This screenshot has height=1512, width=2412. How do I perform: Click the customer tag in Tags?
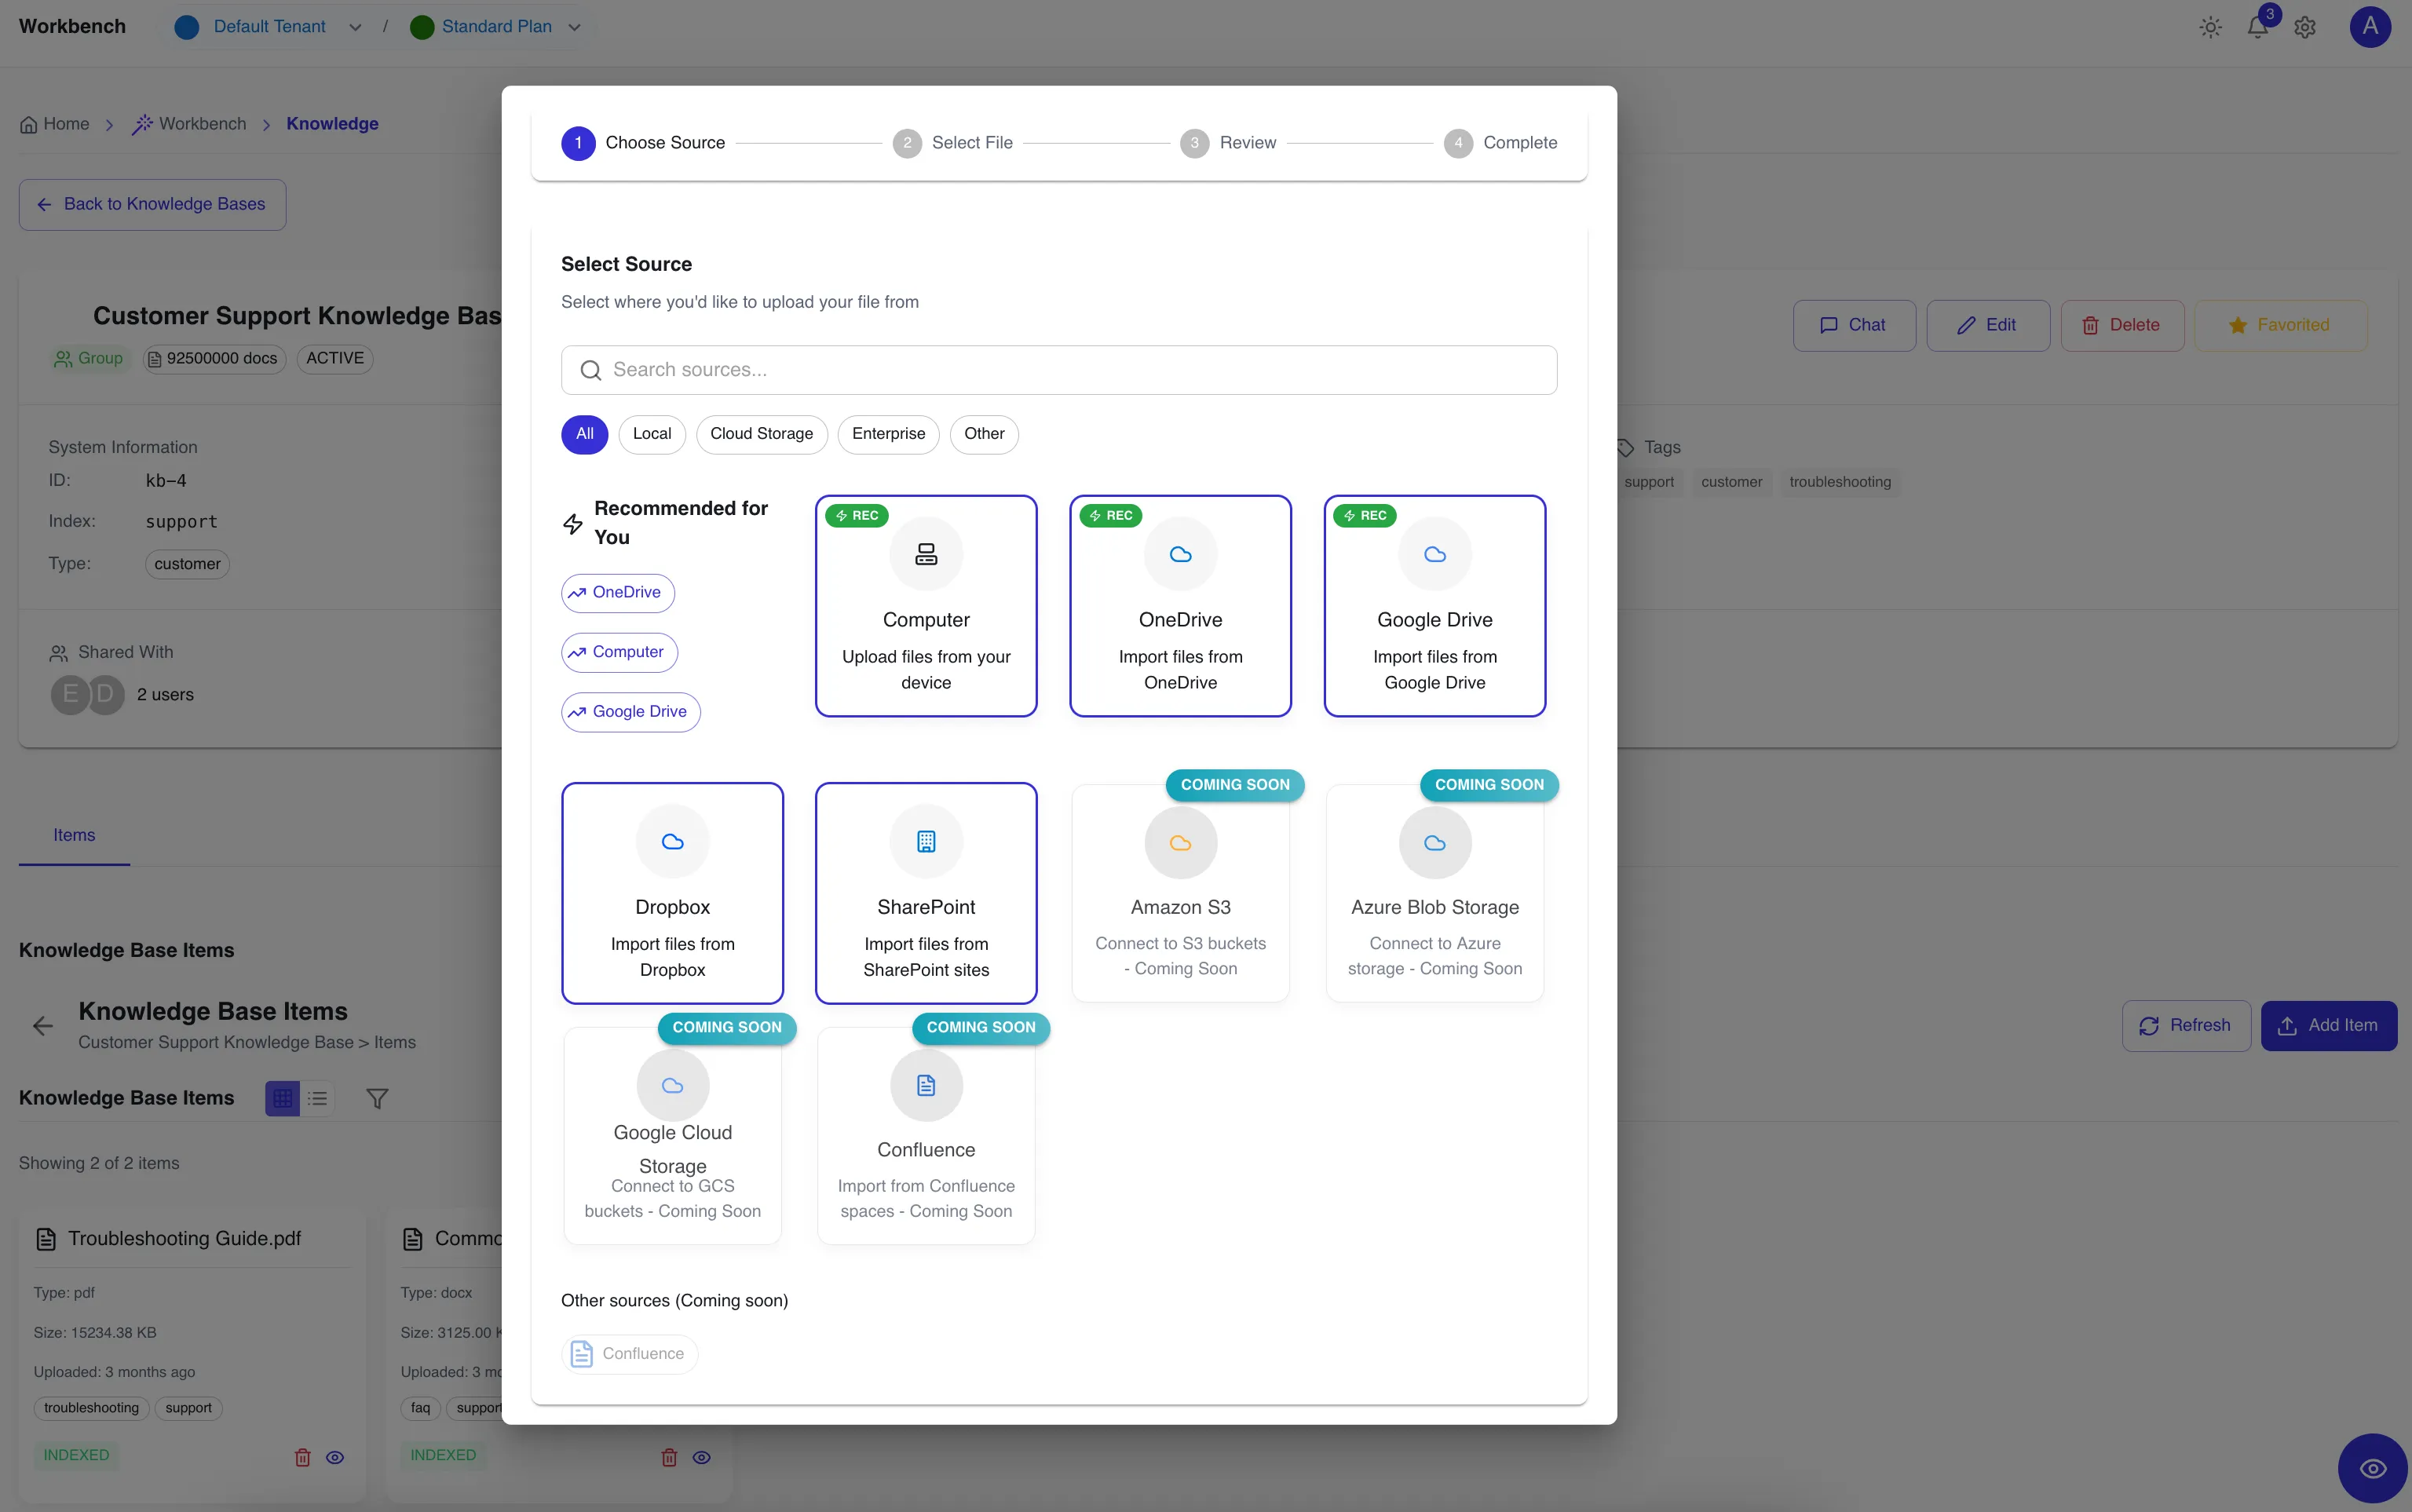pyautogui.click(x=1732, y=483)
